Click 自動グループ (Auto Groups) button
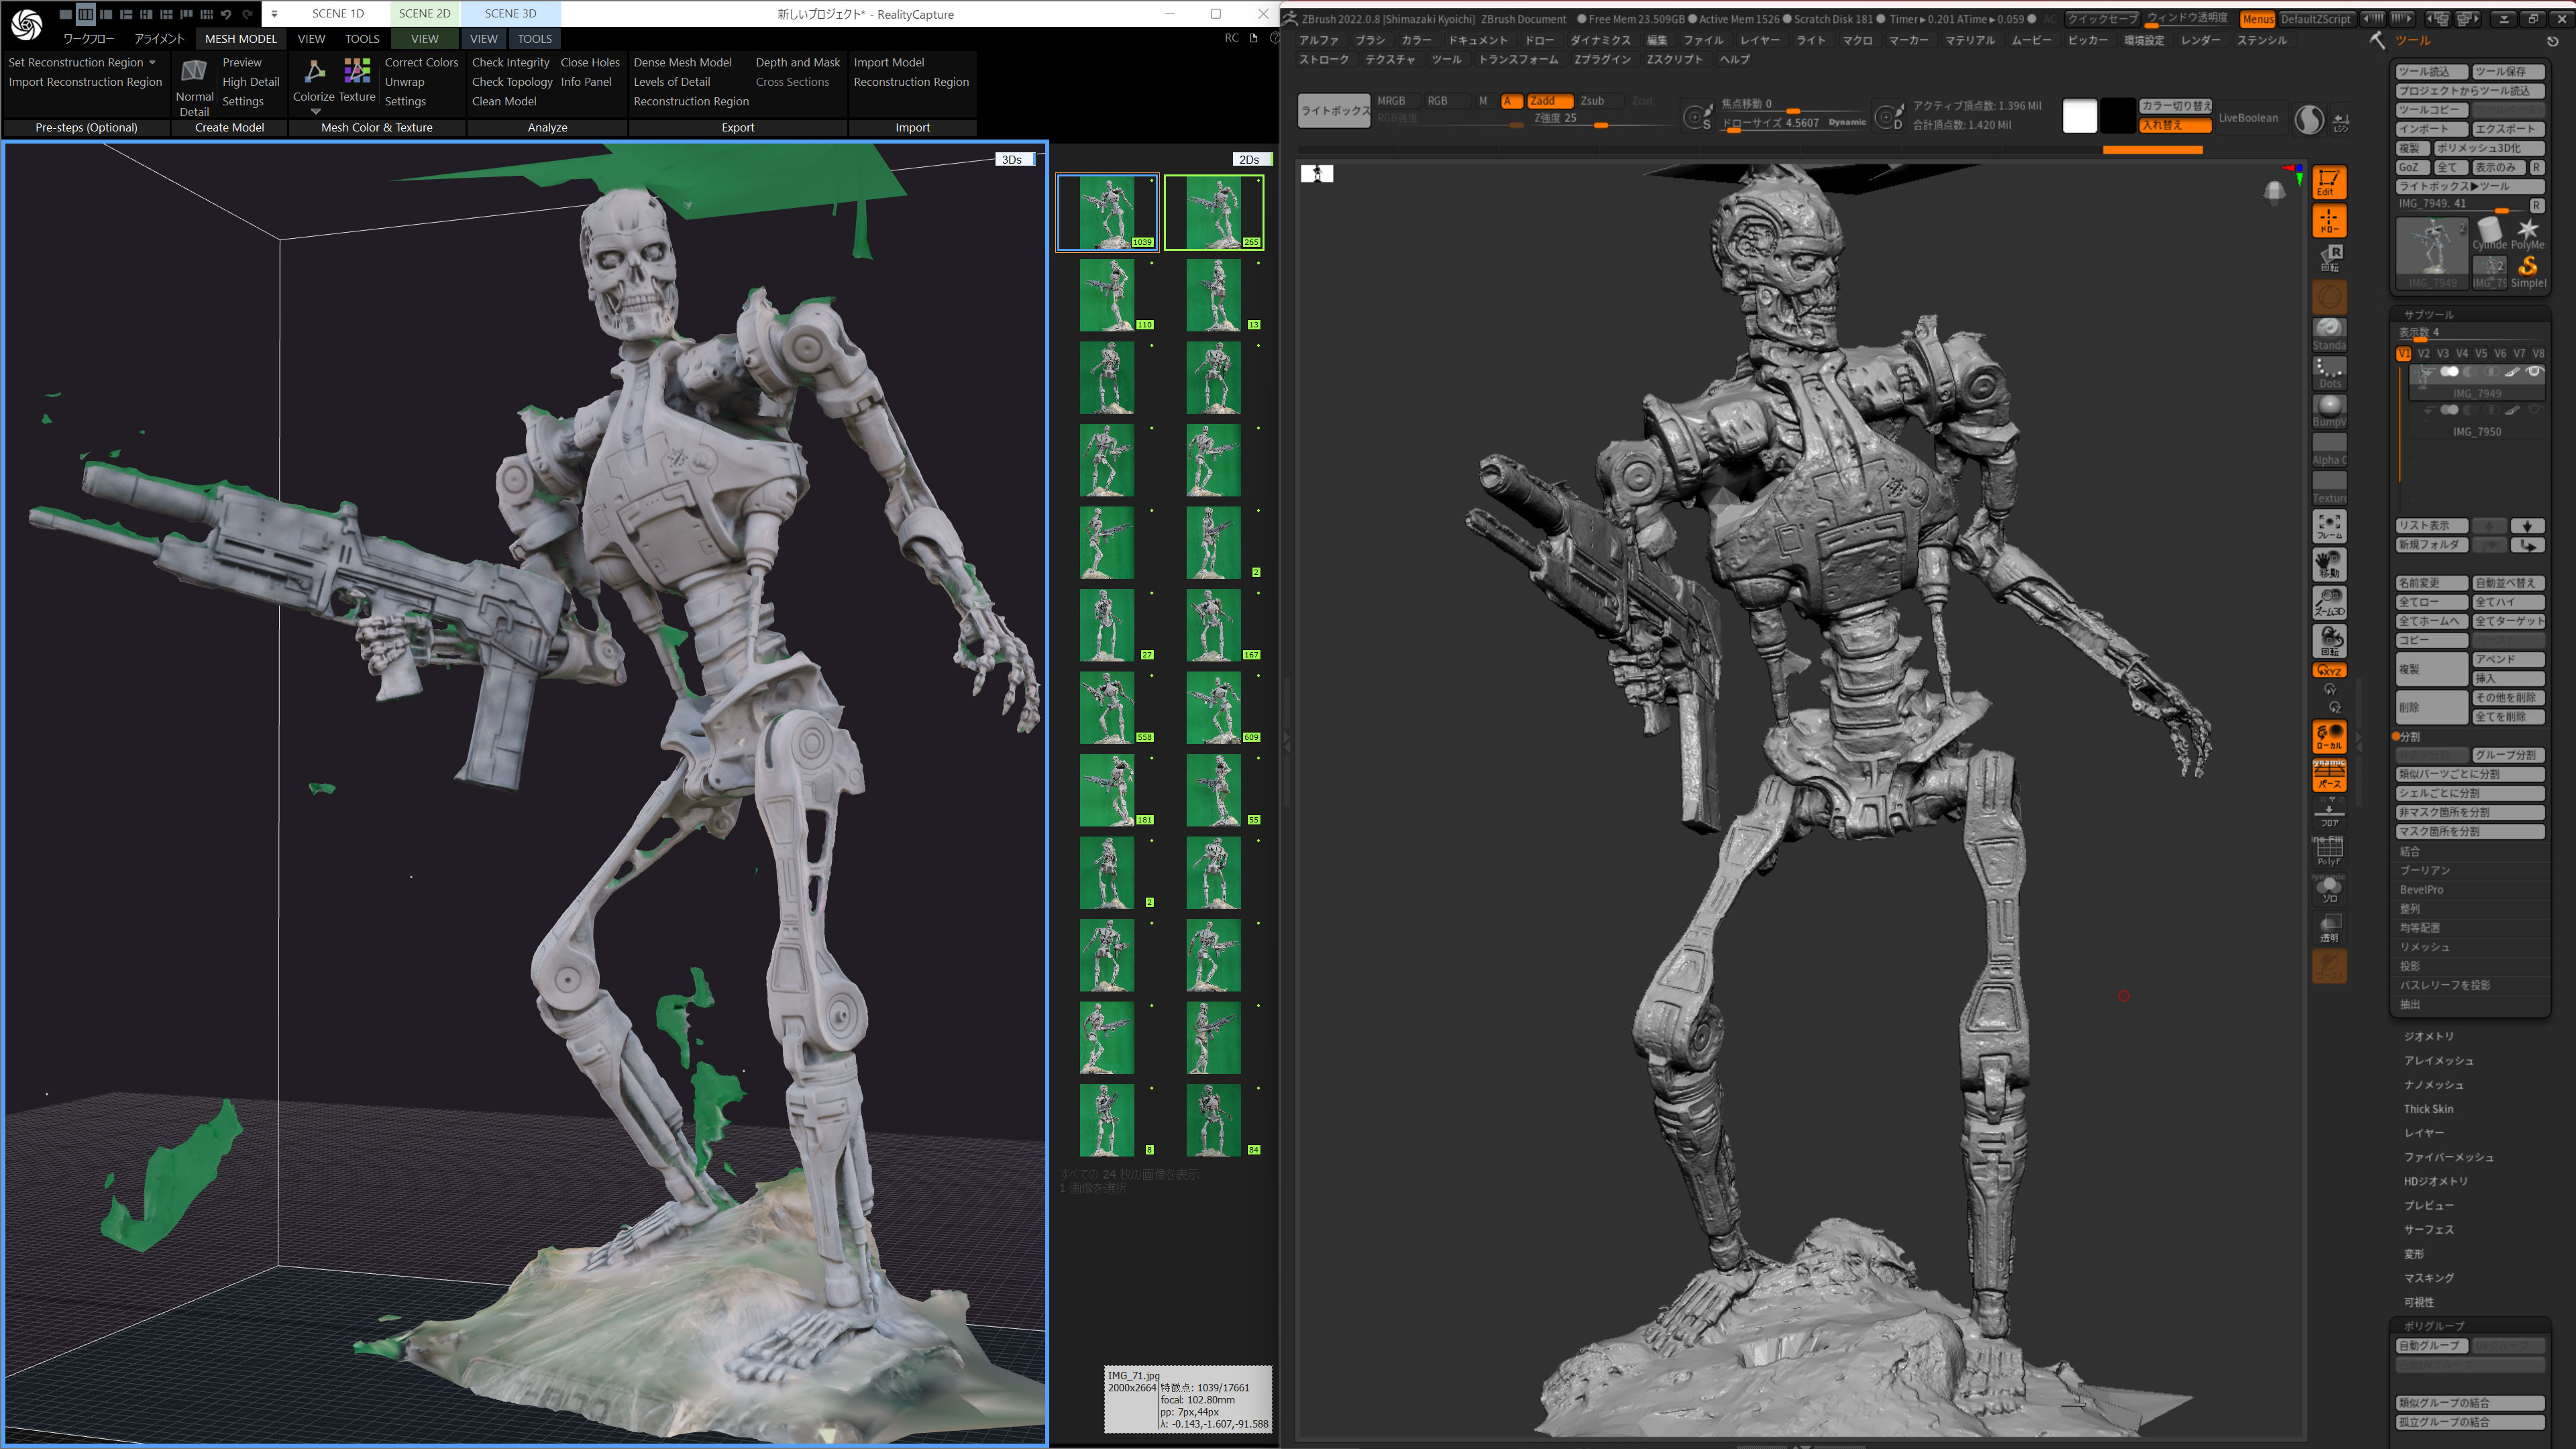The image size is (2576, 1449). point(2432,1346)
